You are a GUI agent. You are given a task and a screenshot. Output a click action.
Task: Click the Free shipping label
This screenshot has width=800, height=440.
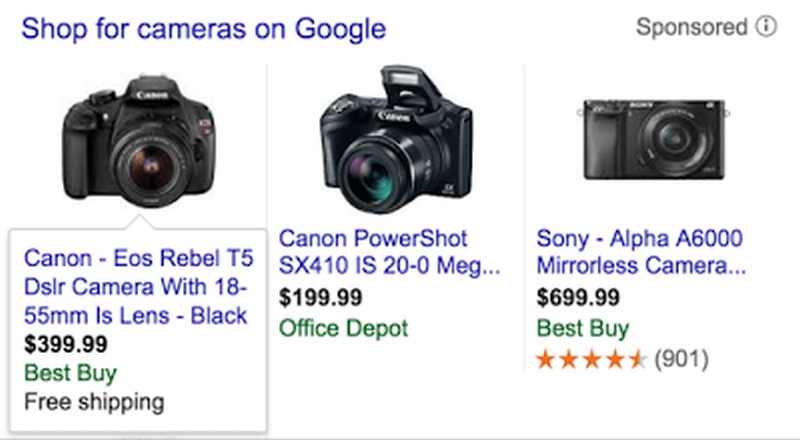94,403
